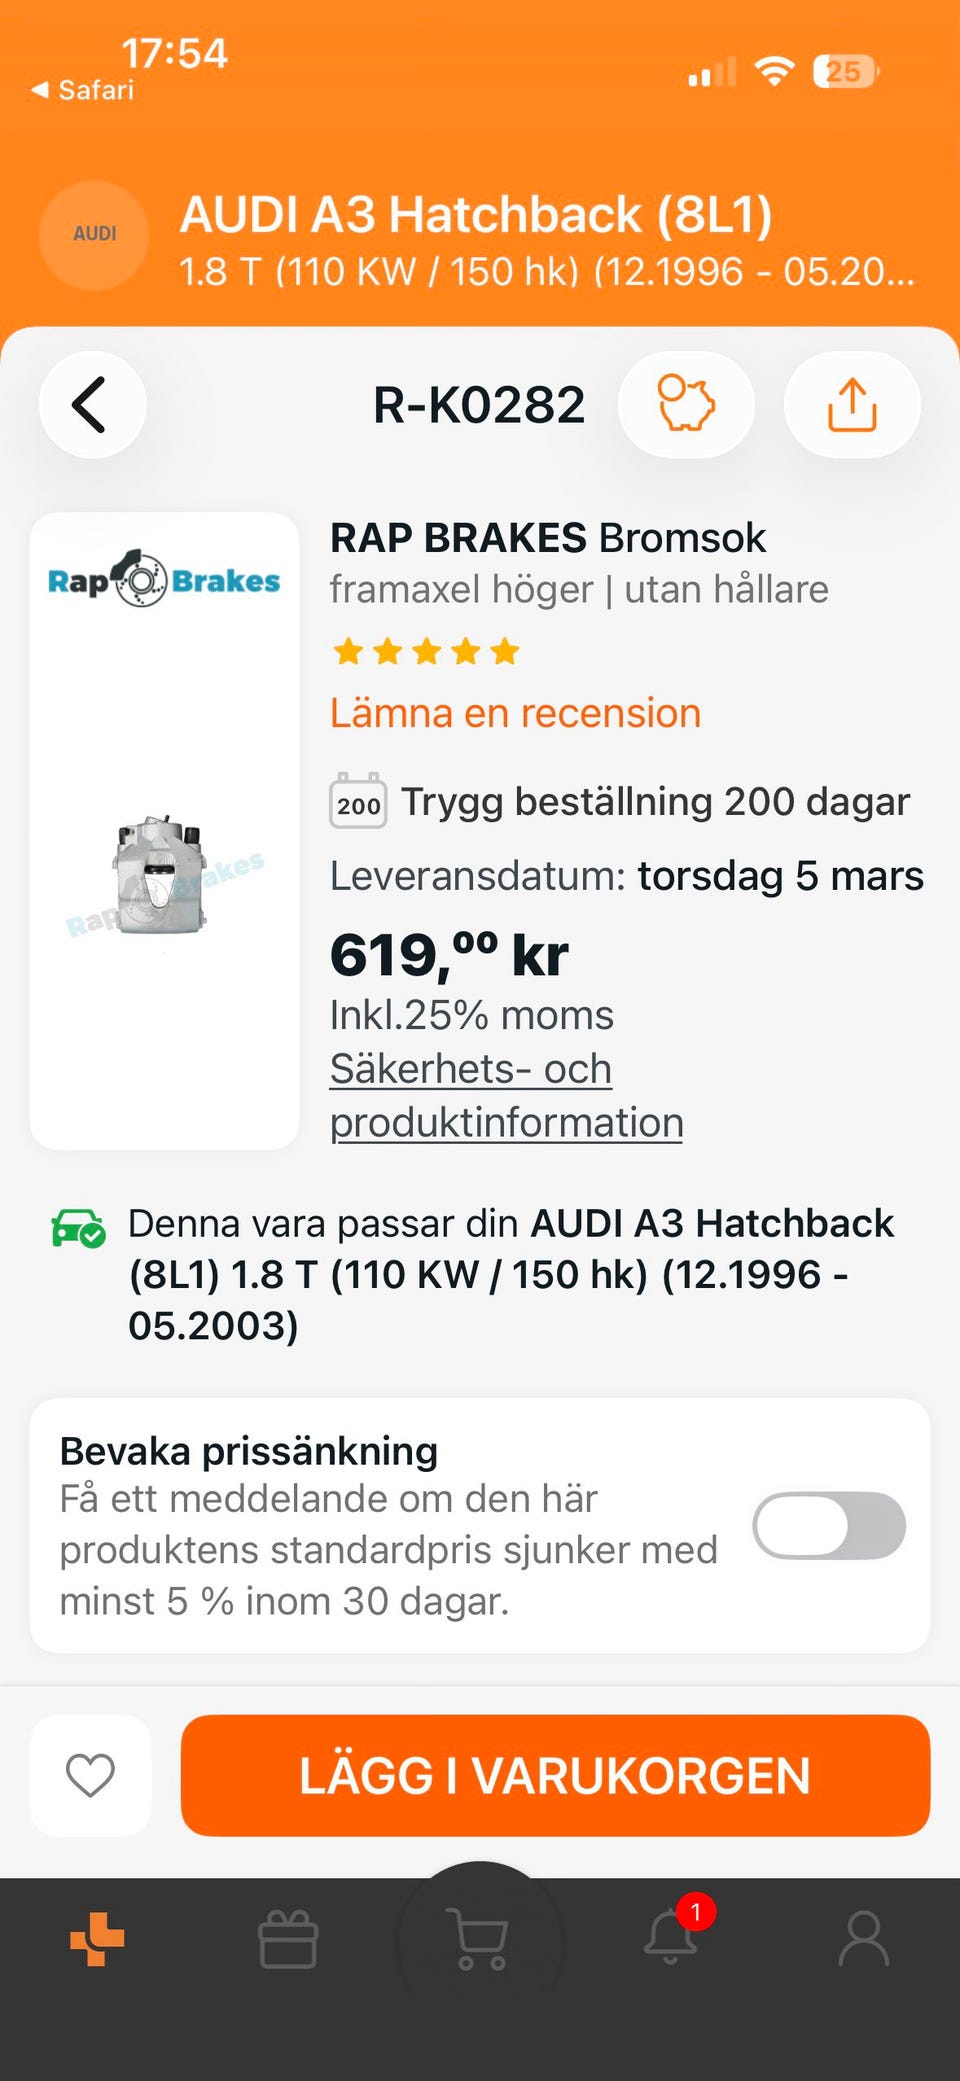Tap the 200-day calendar icon
Screen dimensions: 960x2081
tap(358, 801)
